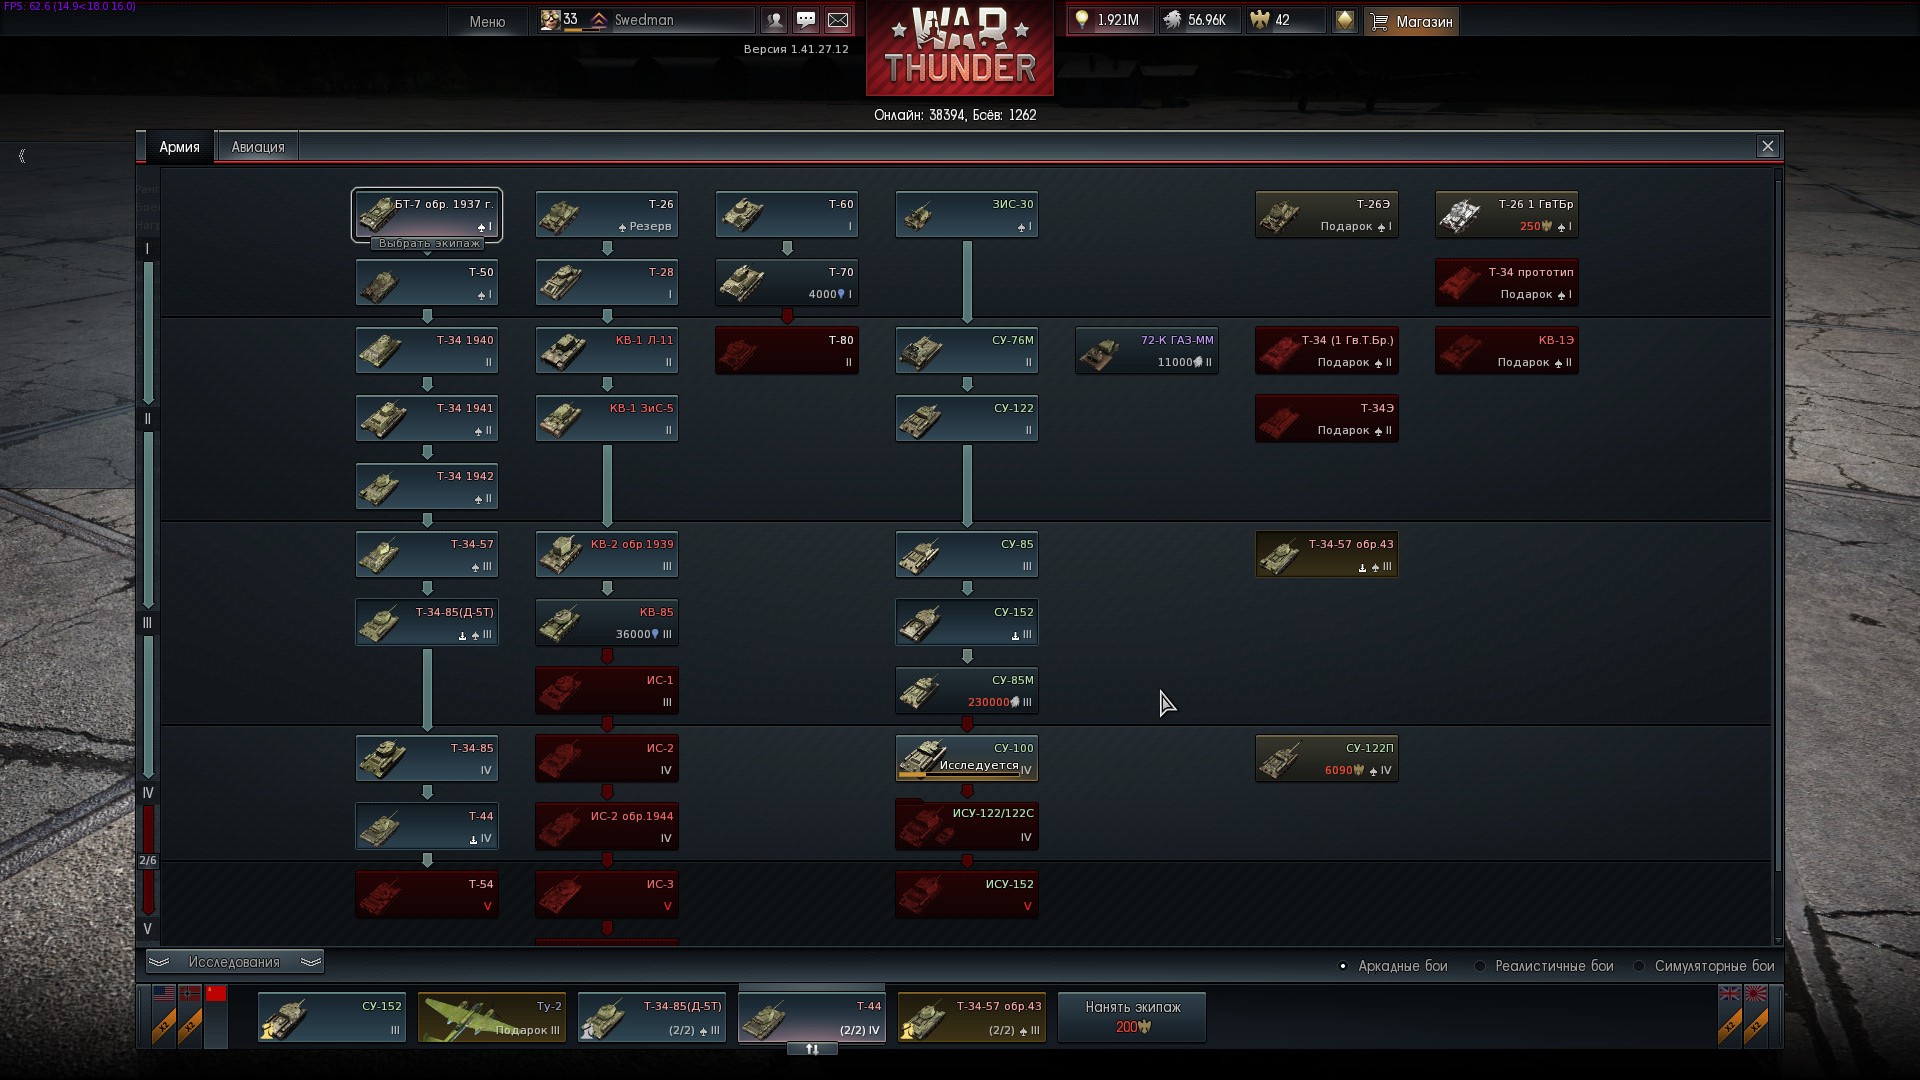Select the British flag nation
The width and height of the screenshot is (1920, 1080).
[1730, 994]
